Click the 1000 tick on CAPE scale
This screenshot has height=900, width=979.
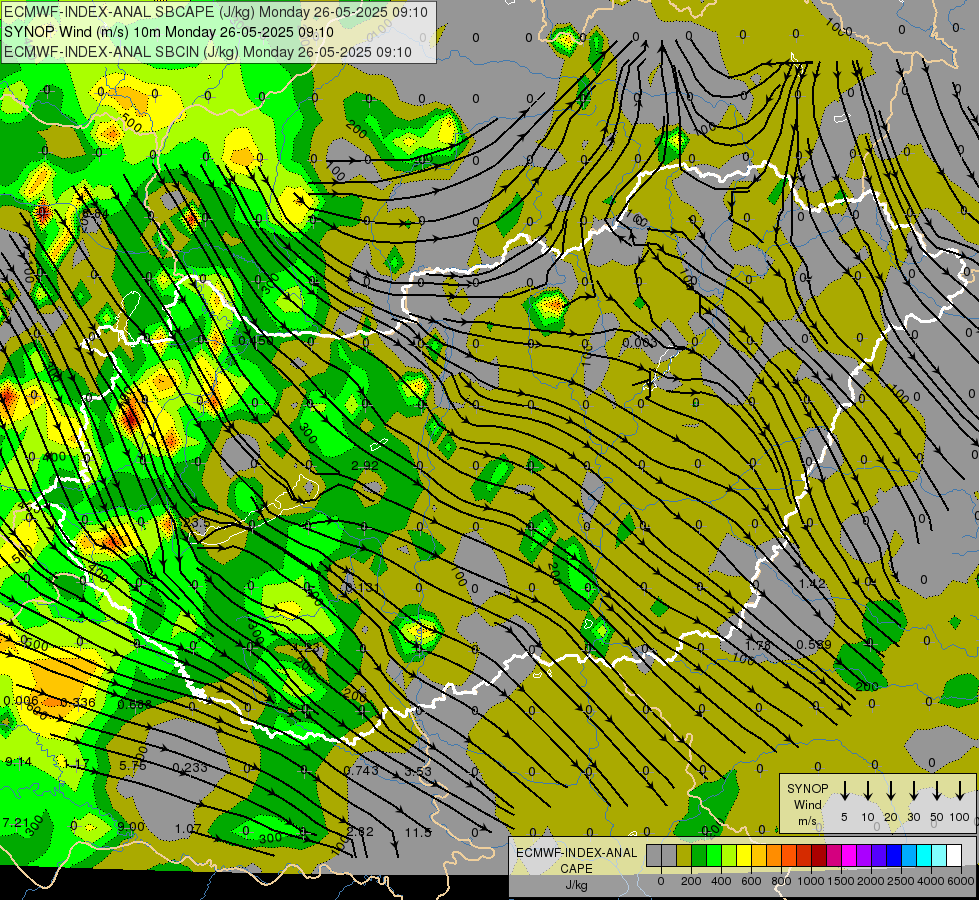click(811, 881)
